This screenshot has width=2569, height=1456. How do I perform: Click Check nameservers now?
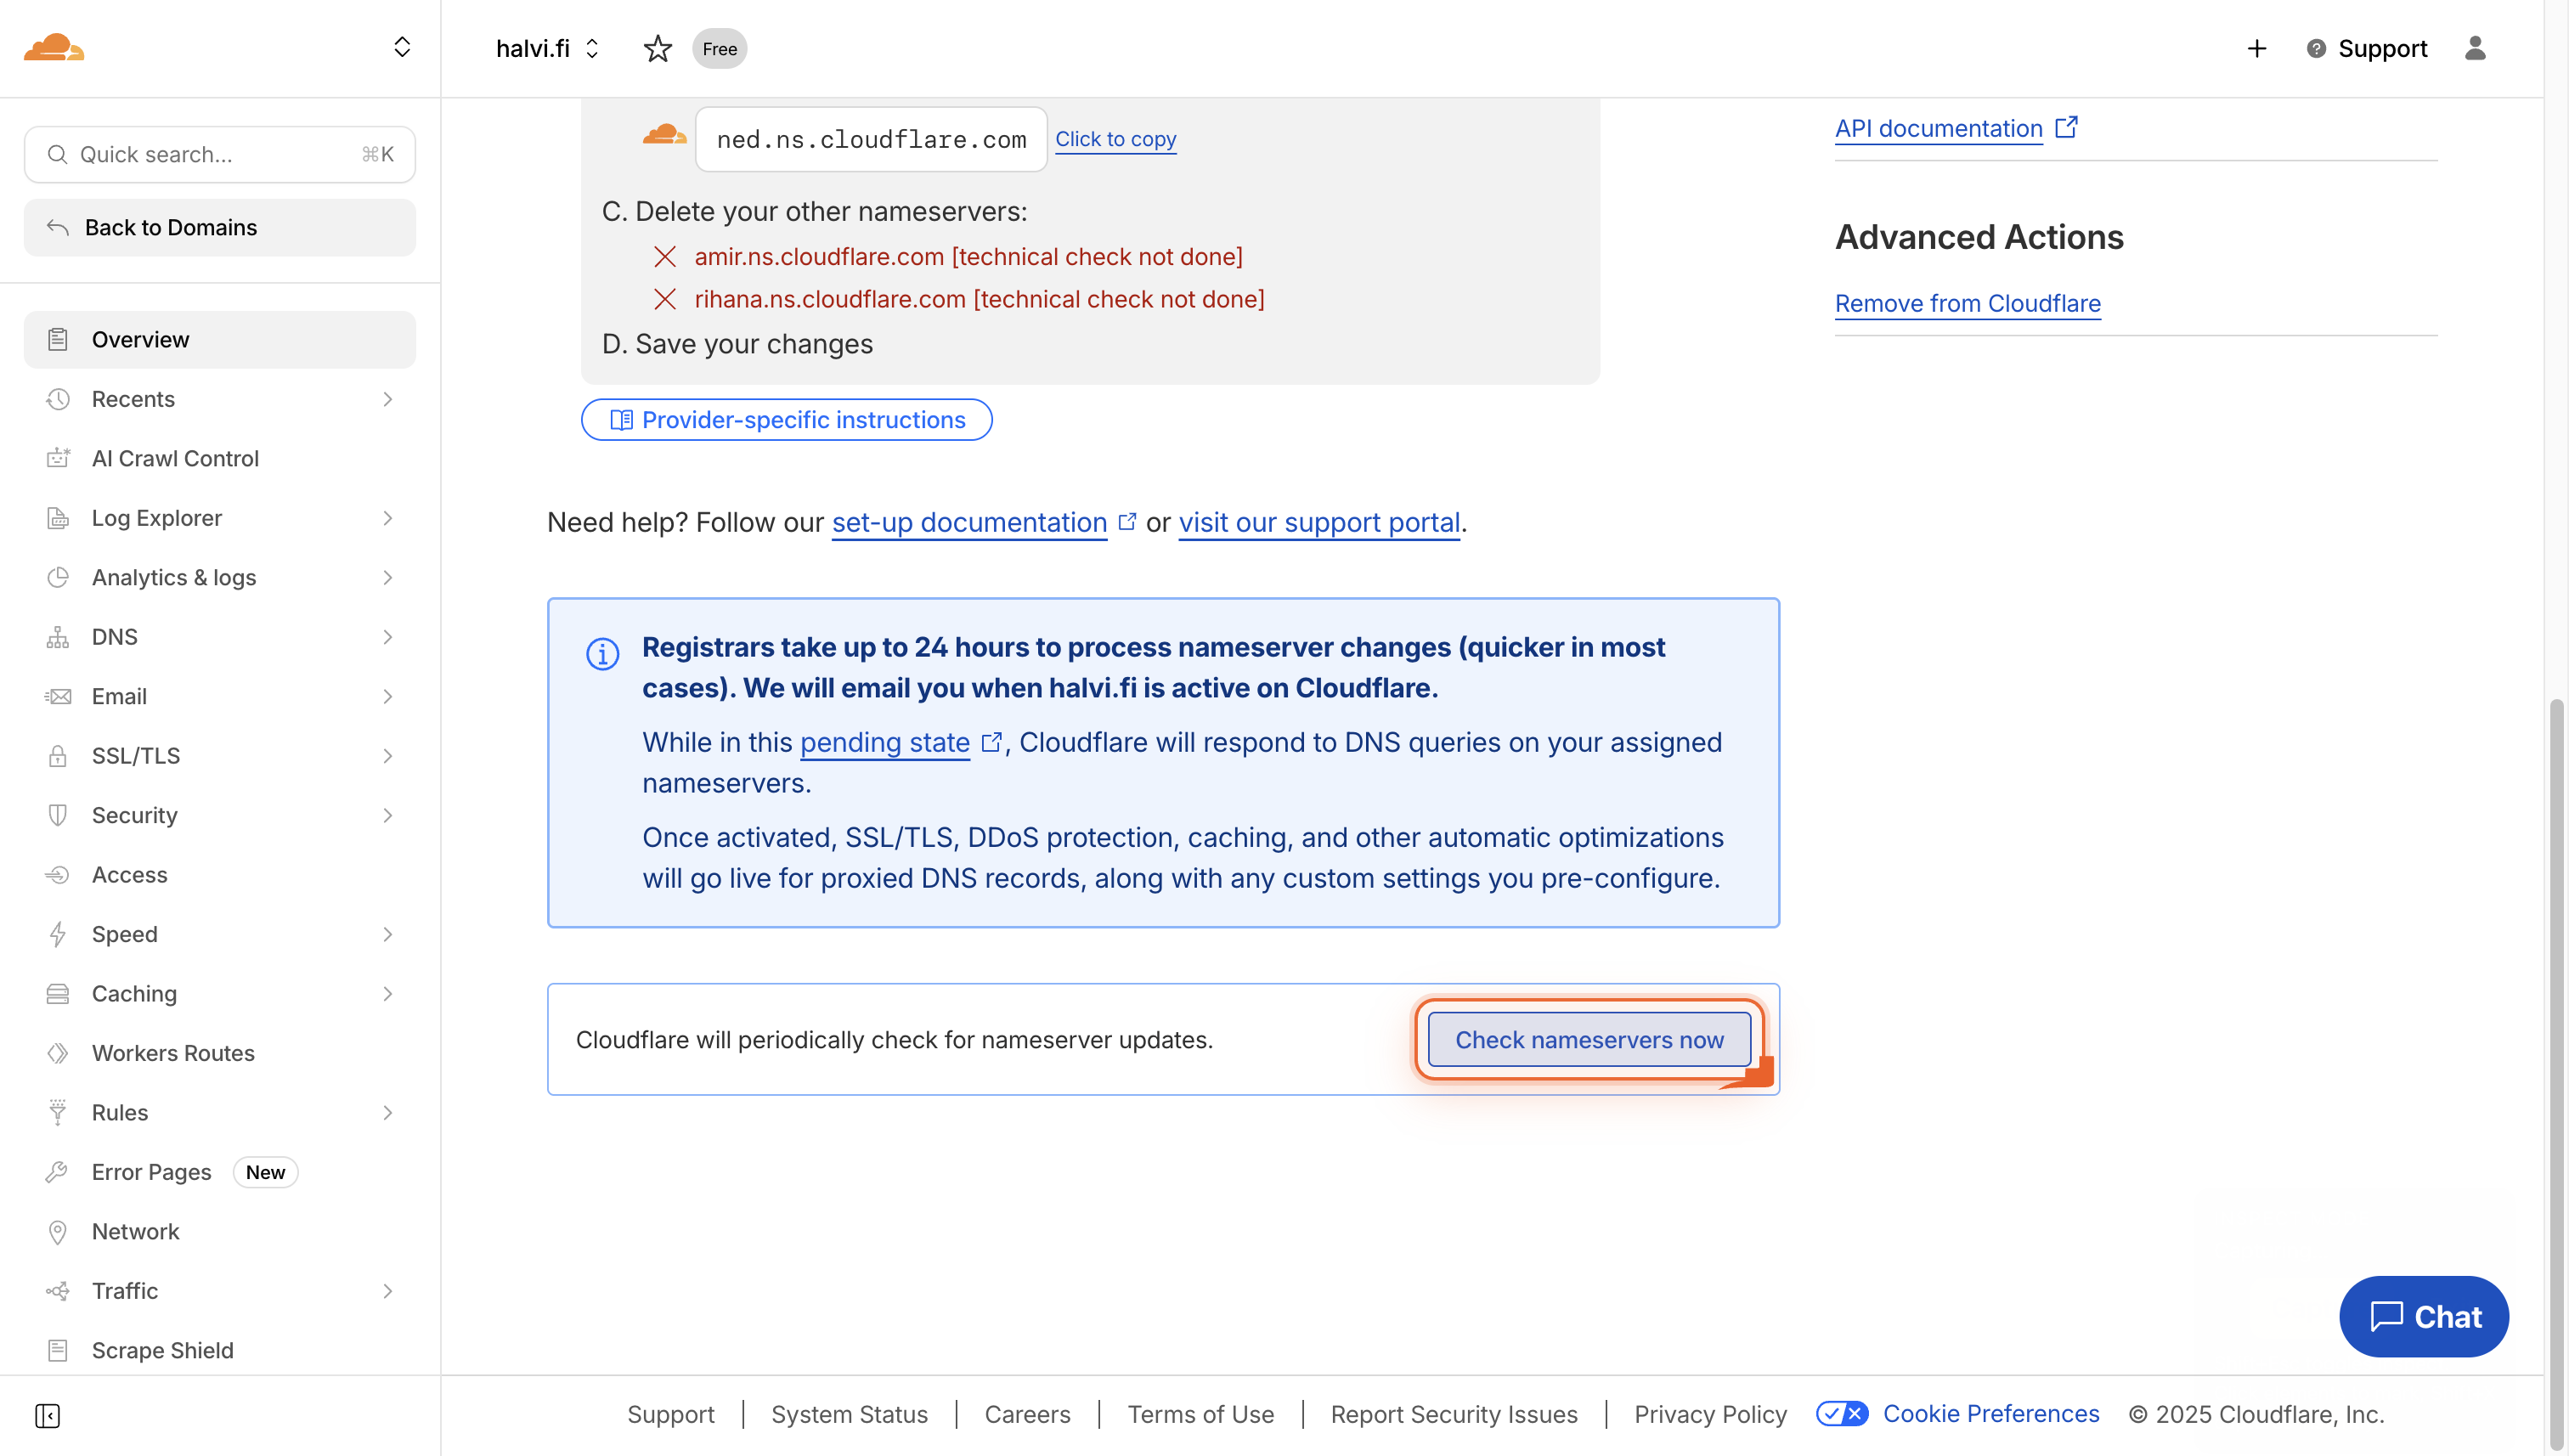coord(1589,1040)
